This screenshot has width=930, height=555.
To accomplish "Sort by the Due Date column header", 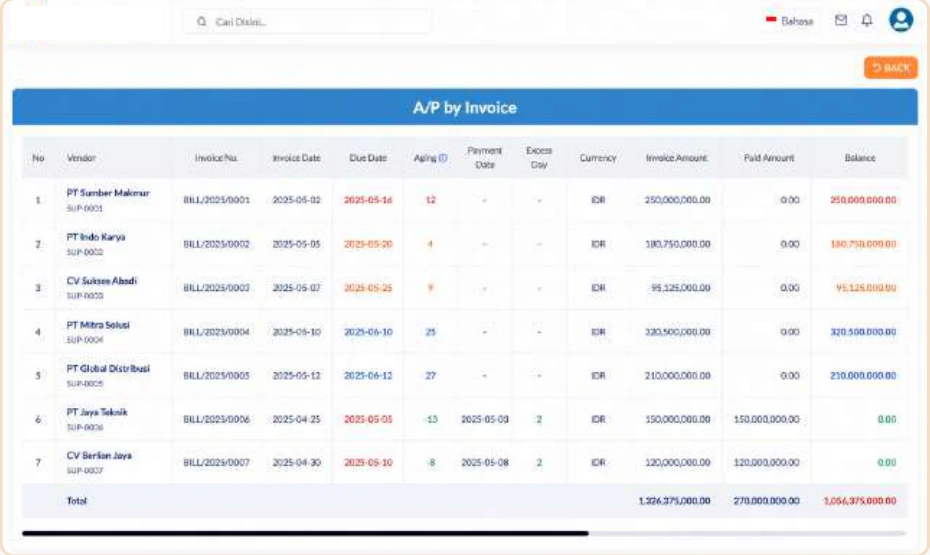I will [368, 158].
